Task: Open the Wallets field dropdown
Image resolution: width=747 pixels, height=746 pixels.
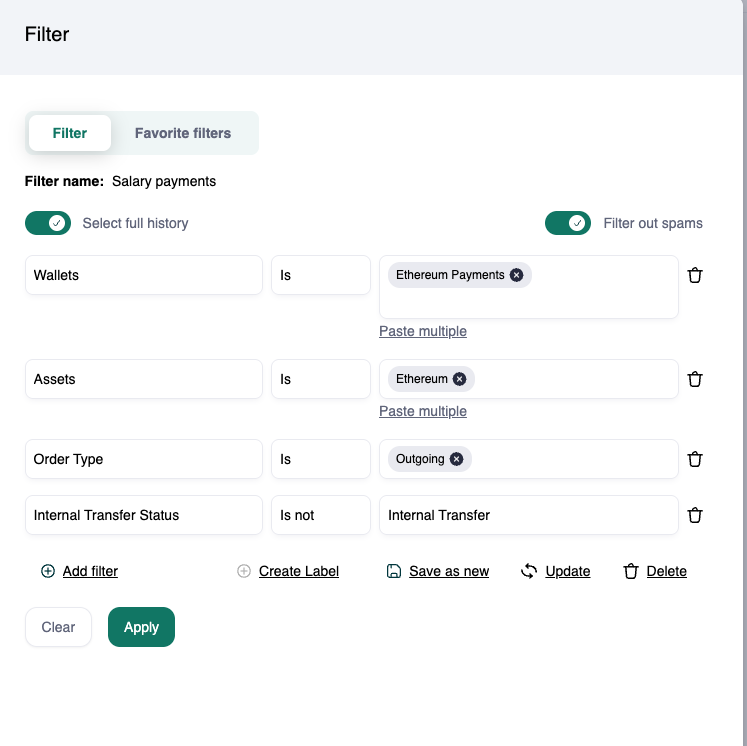Action: [x=143, y=275]
